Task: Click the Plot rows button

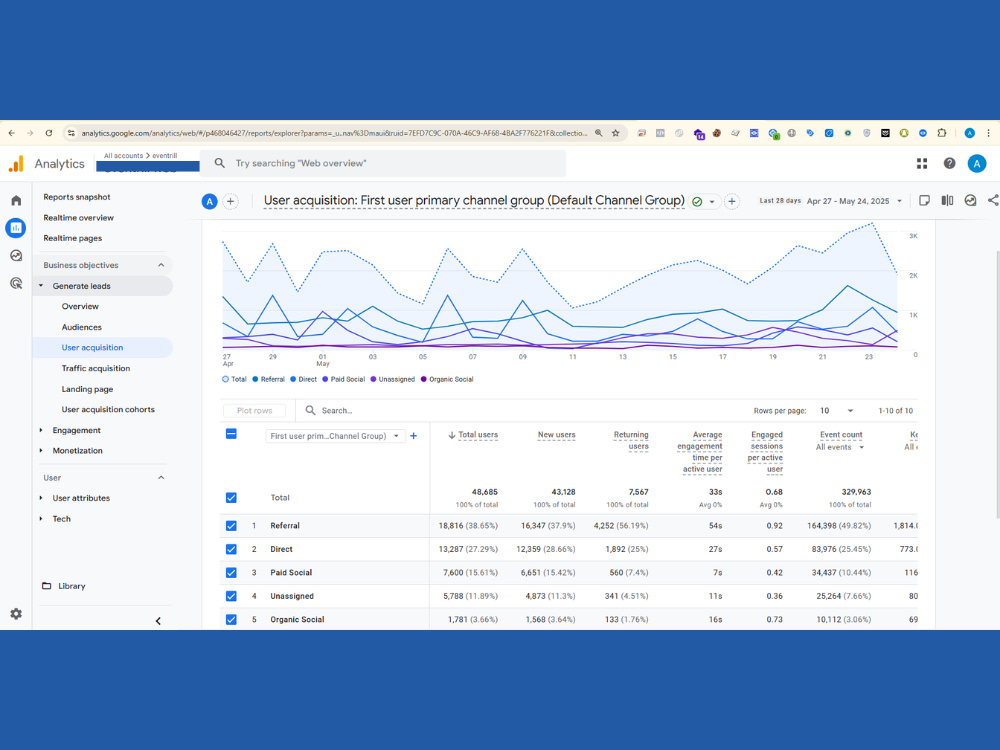Action: tap(254, 411)
